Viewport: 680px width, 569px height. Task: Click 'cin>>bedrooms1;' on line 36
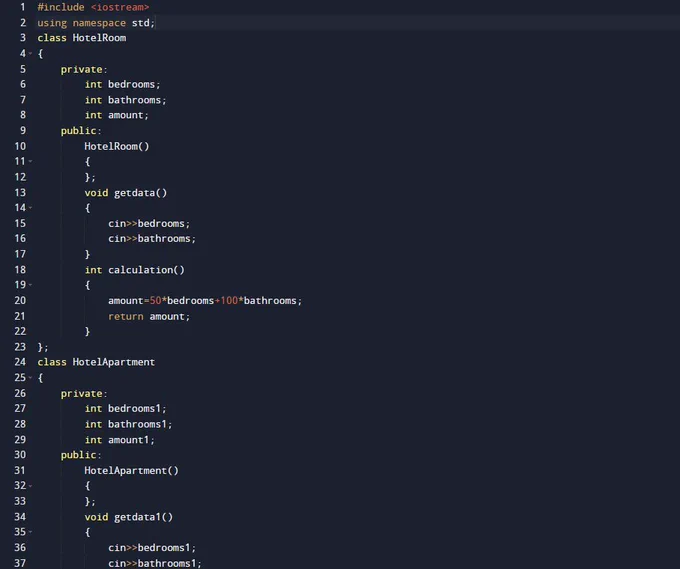click(152, 548)
